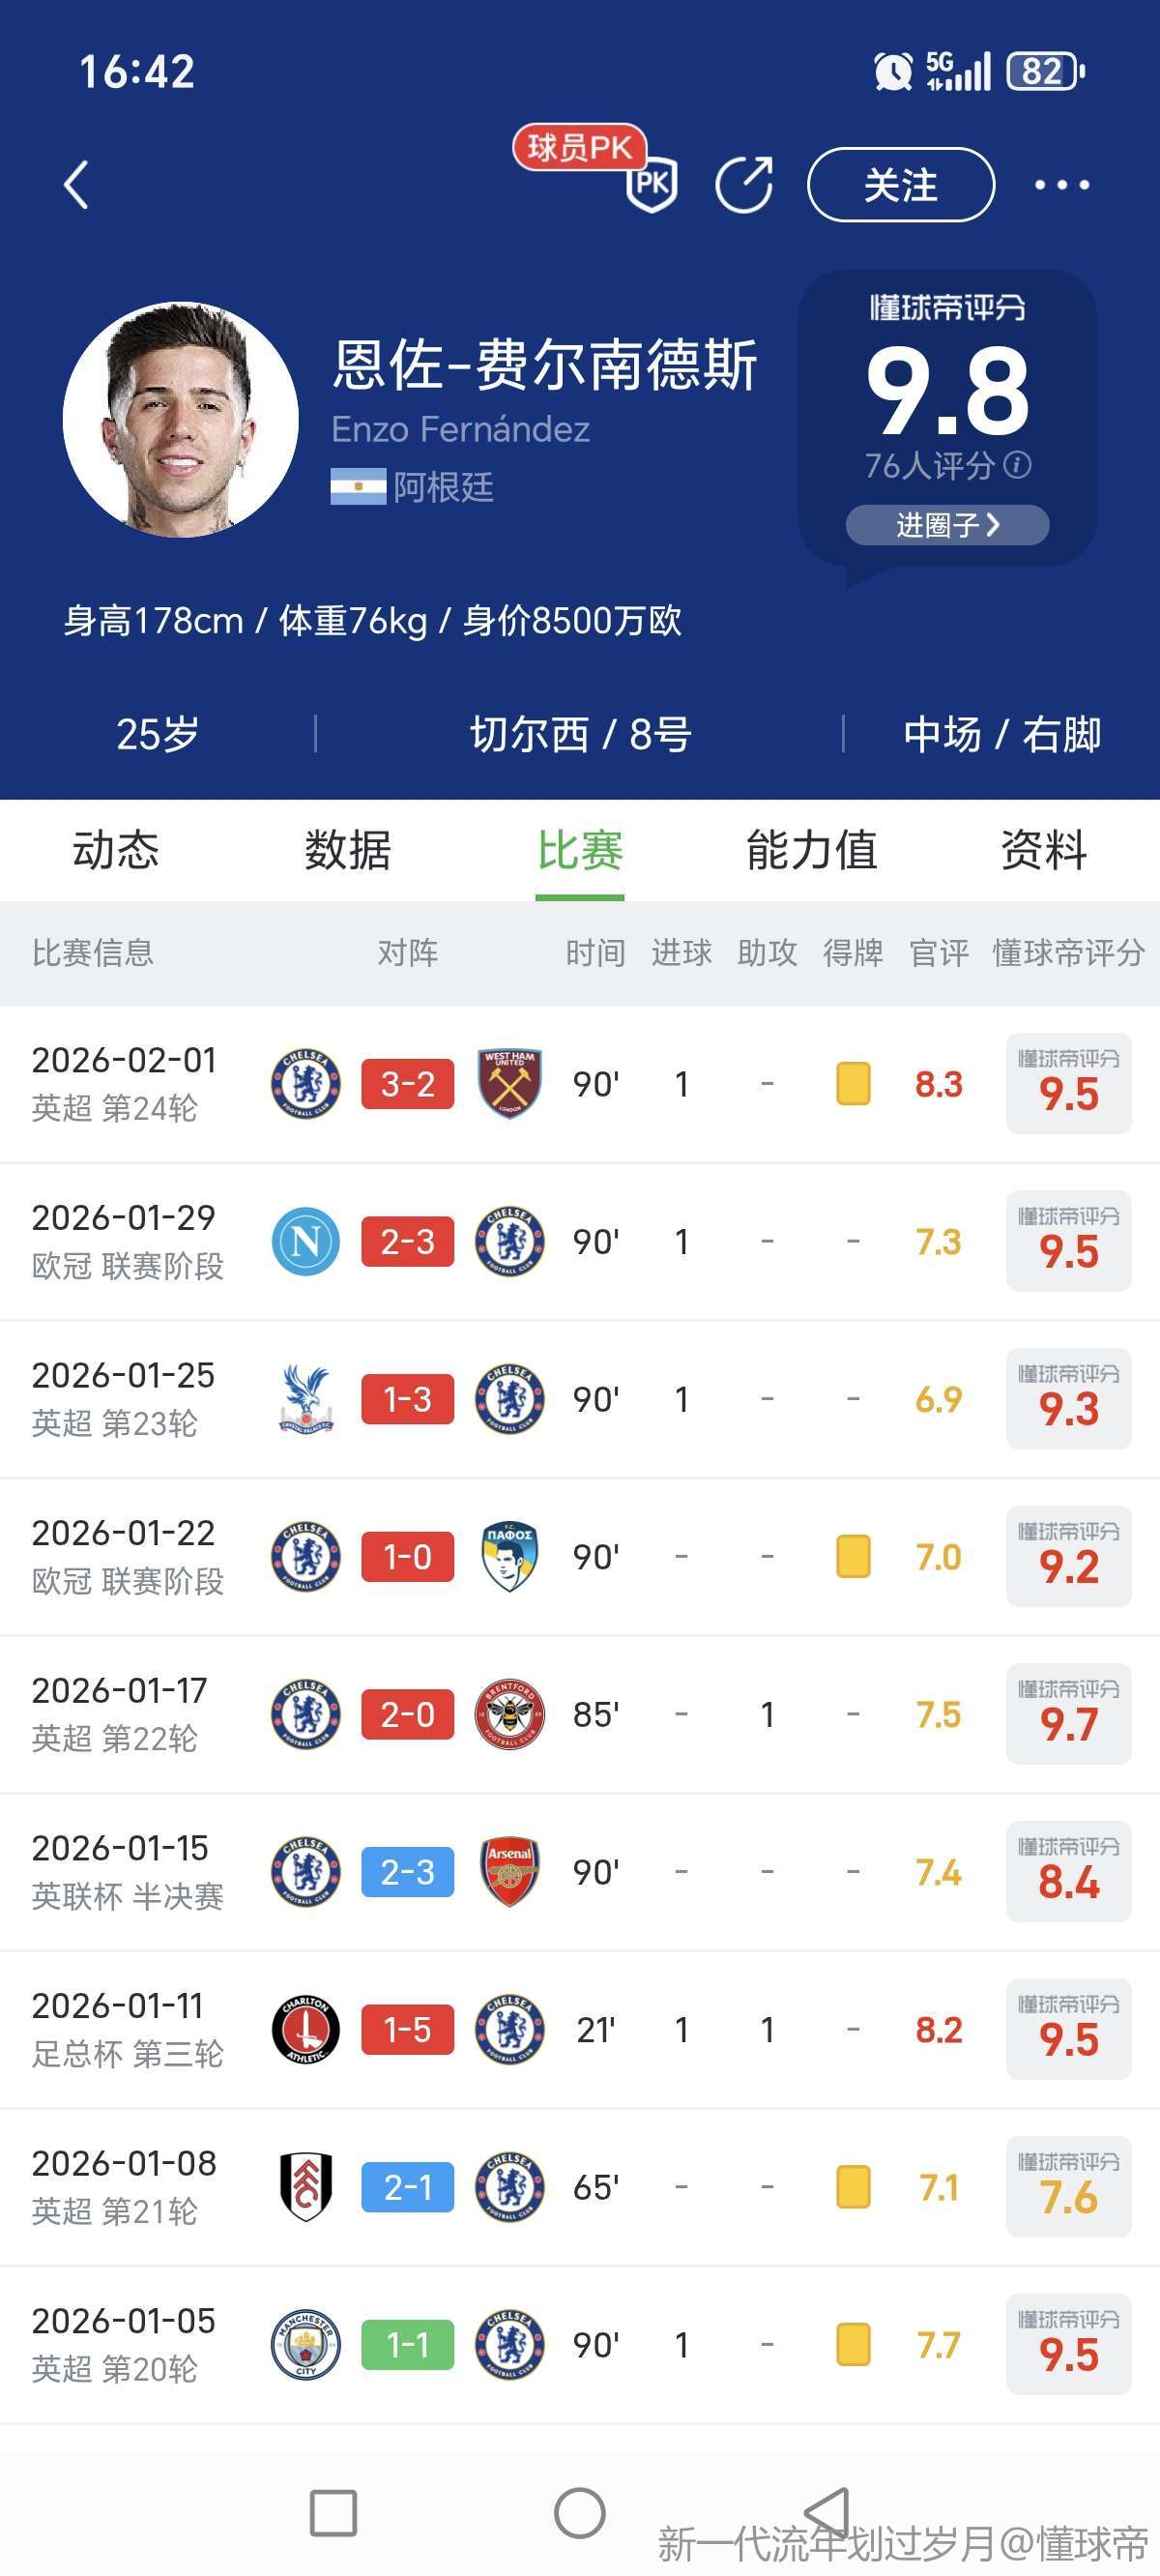
Task: Tap the Napoli club crest
Action: 306,1242
